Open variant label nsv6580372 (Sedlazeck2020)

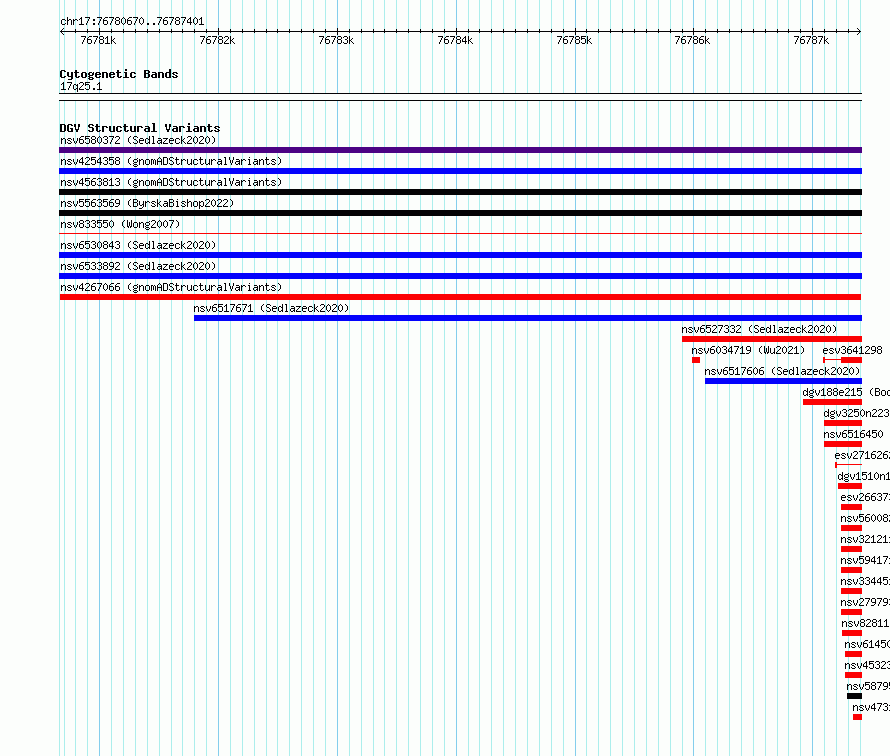[138, 140]
